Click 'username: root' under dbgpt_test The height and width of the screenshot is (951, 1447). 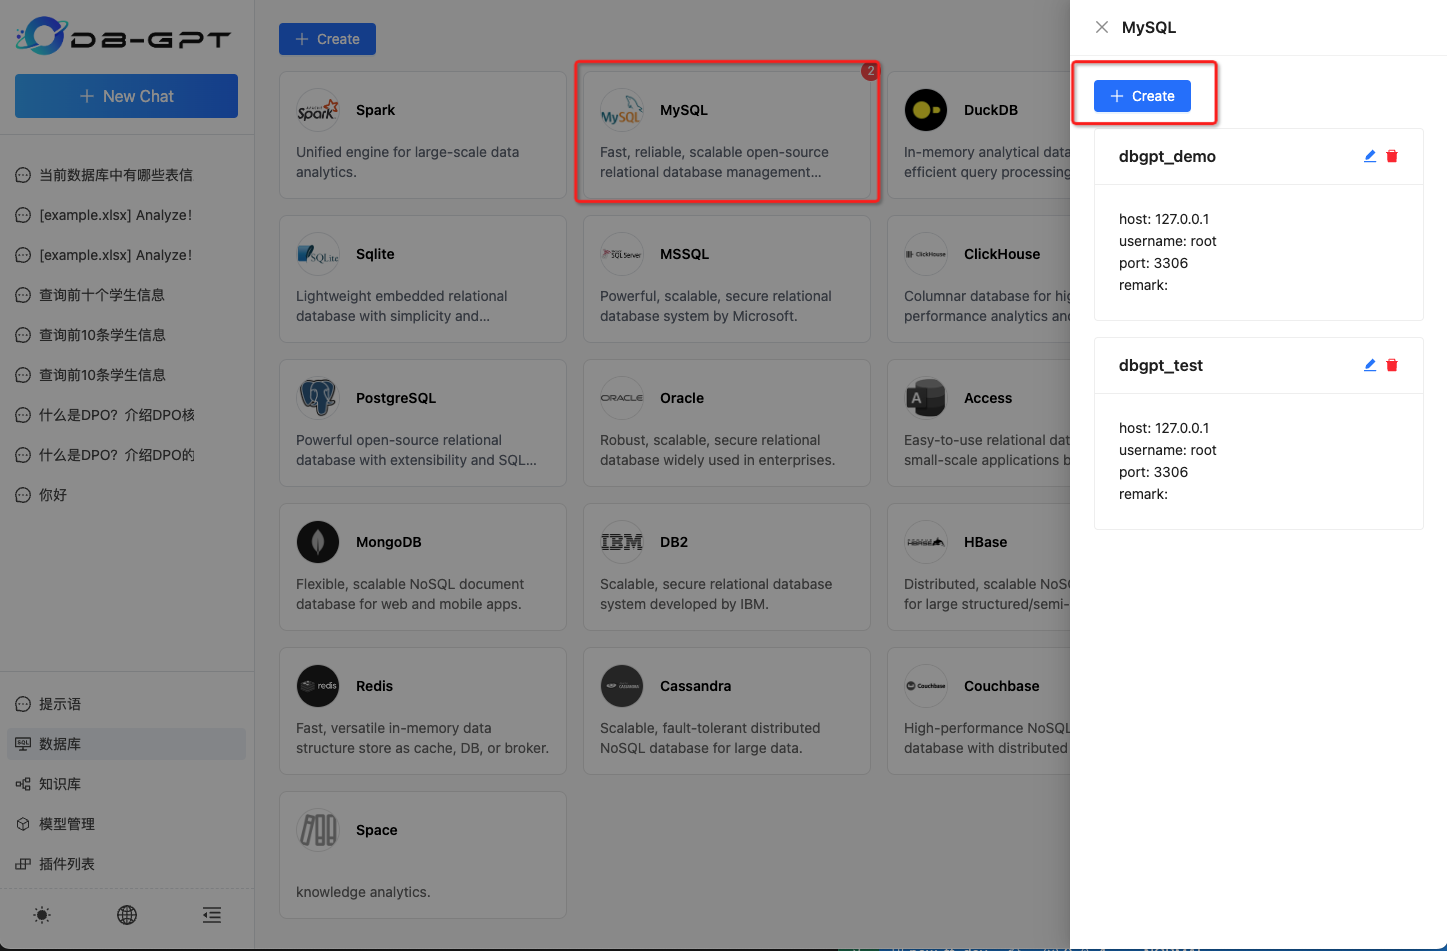[1167, 450]
